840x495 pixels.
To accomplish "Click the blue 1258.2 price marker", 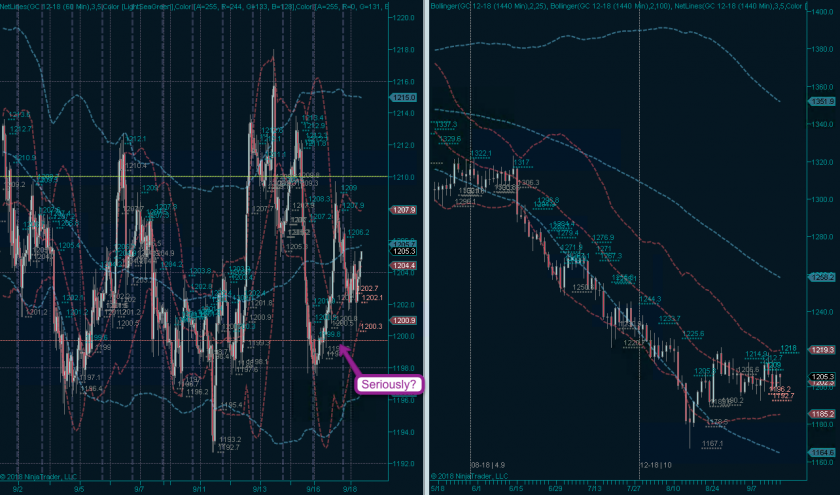I will [822, 277].
